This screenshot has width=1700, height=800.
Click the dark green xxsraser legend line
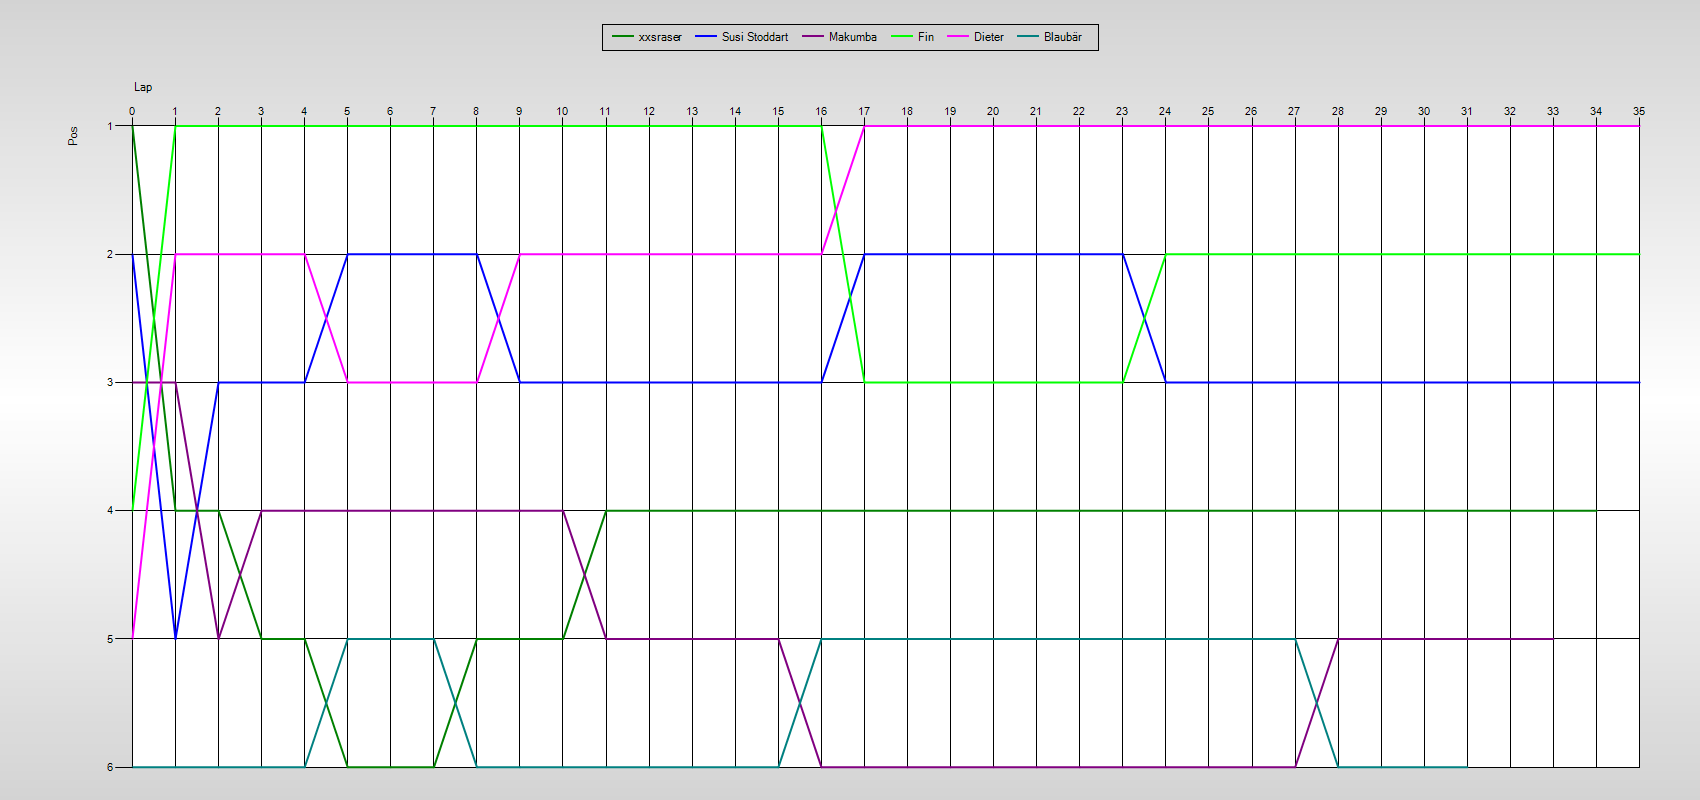[623, 37]
